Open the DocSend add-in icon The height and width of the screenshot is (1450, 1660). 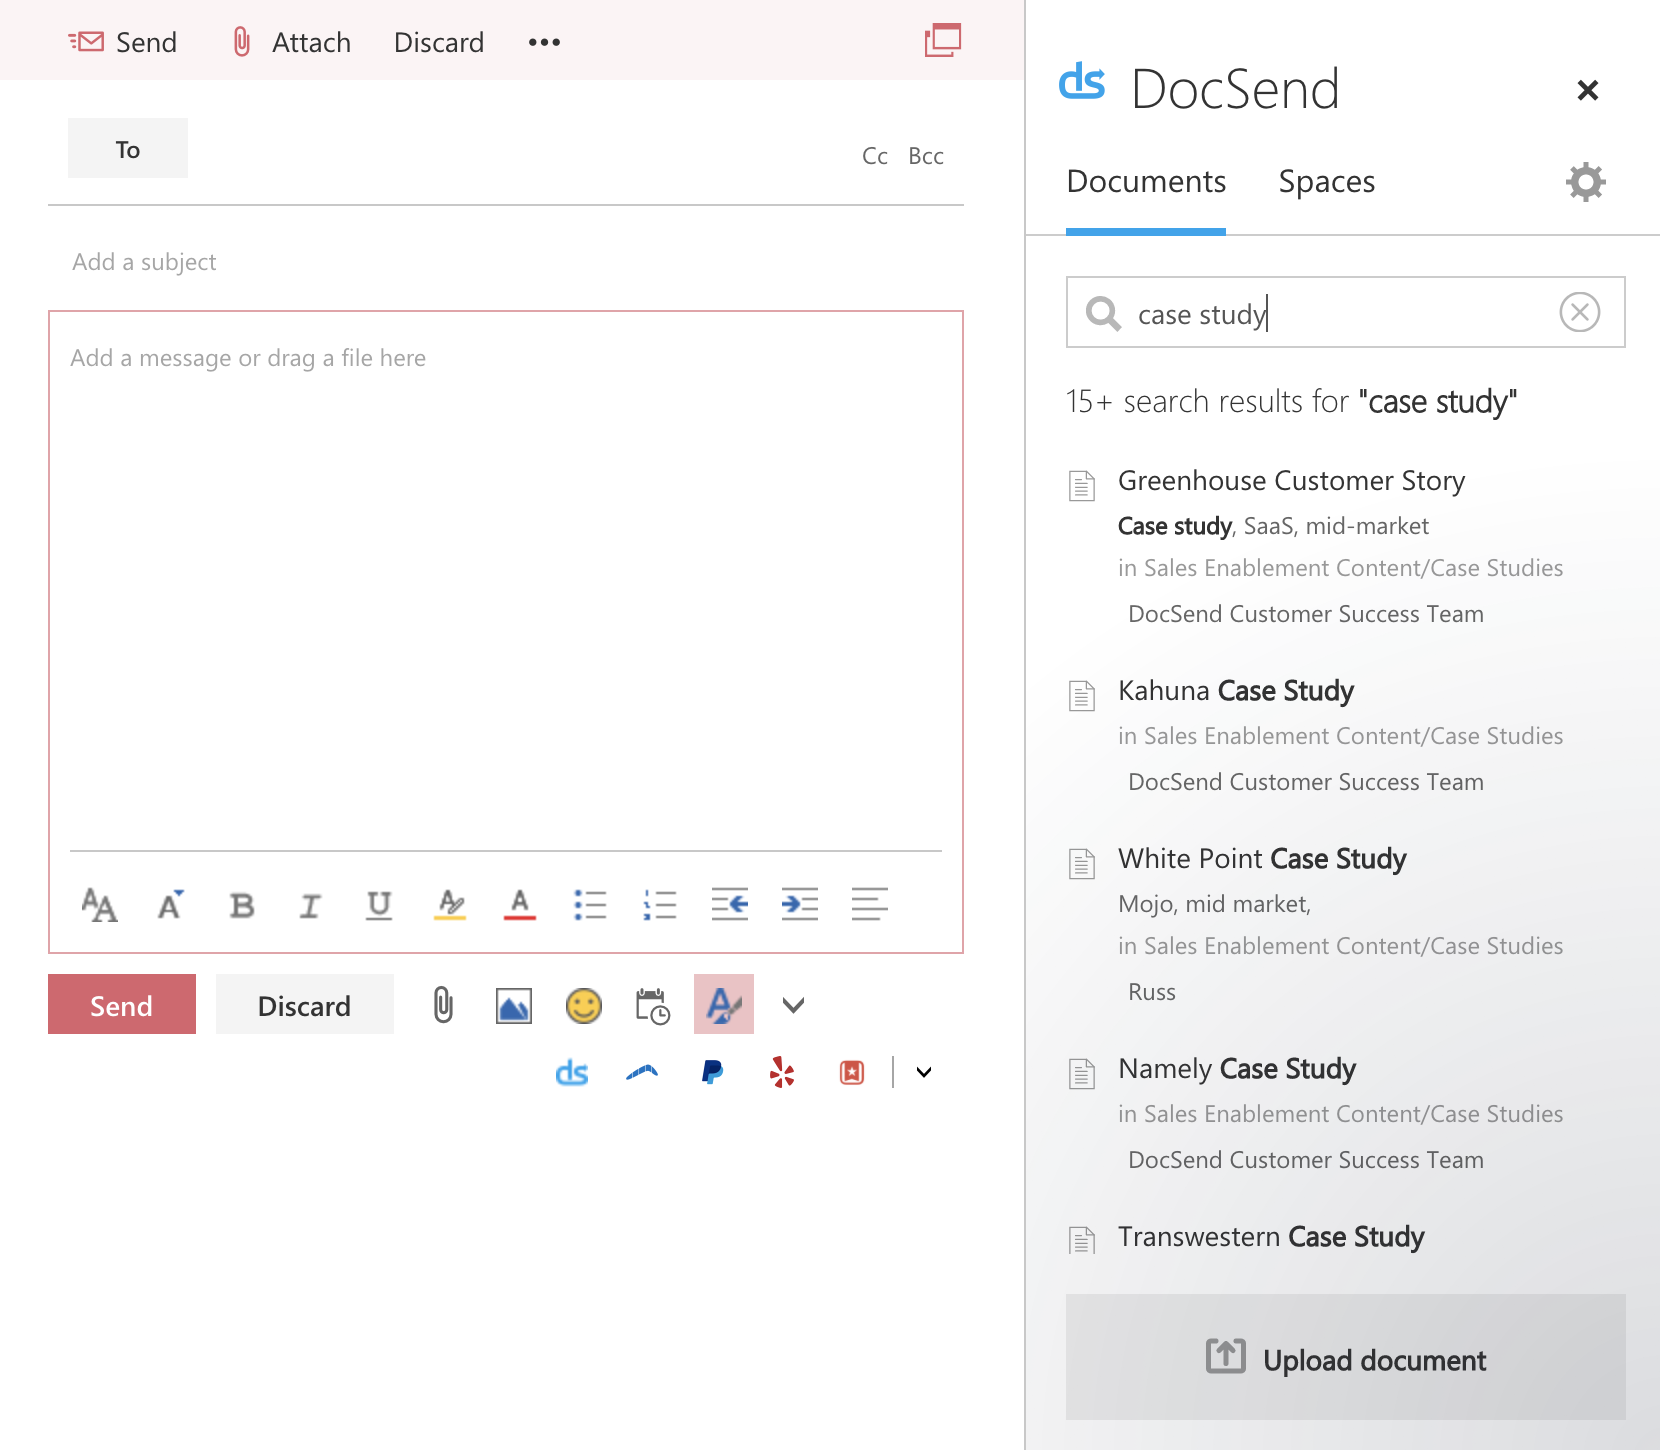(x=572, y=1073)
